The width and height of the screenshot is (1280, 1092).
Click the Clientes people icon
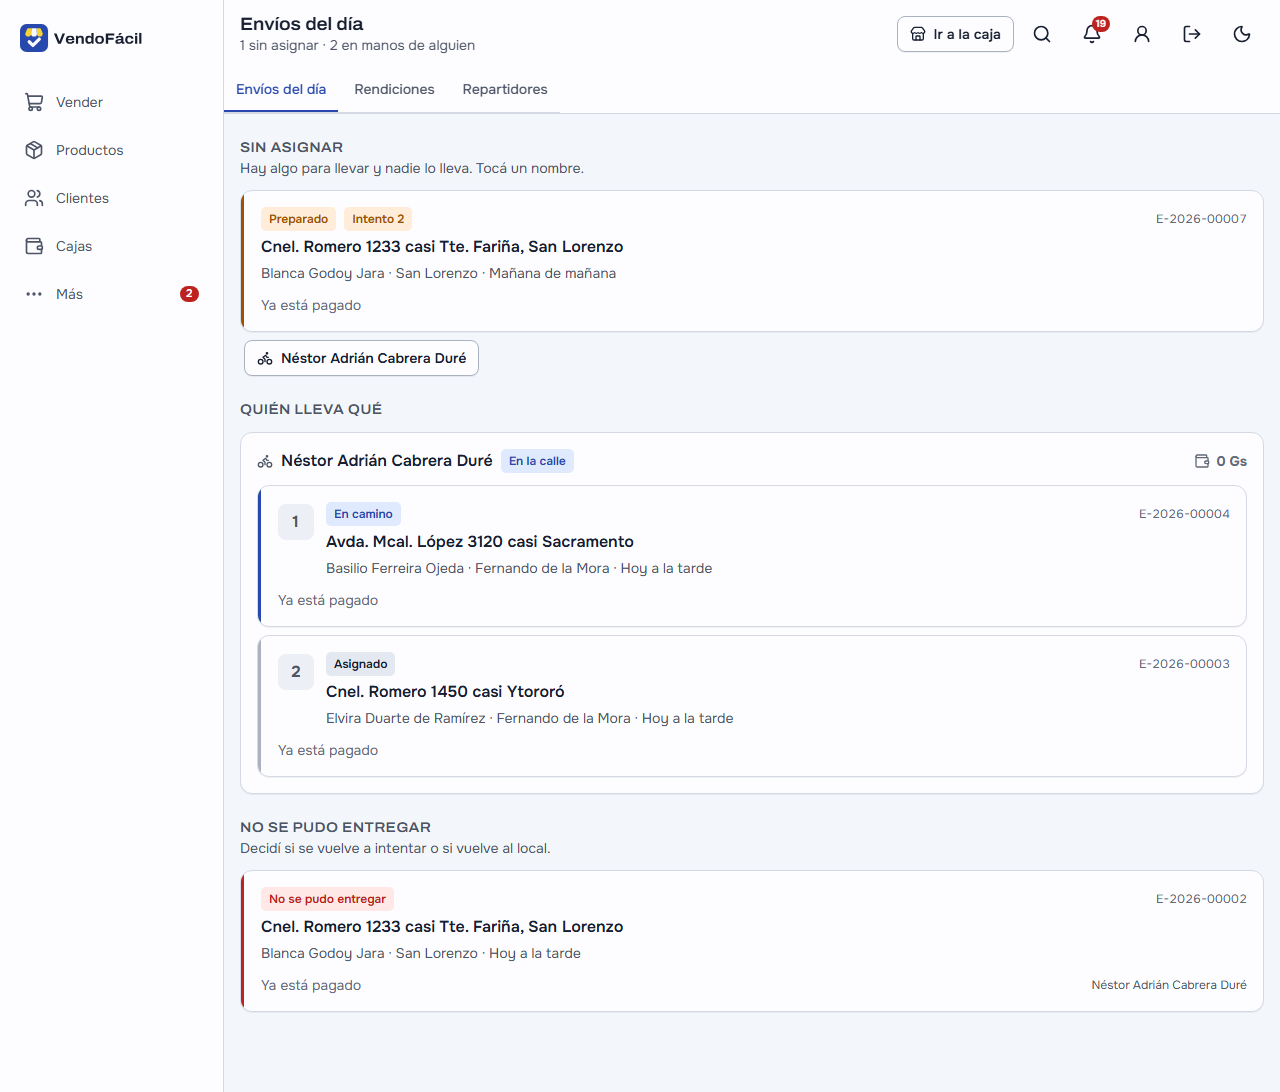(34, 198)
